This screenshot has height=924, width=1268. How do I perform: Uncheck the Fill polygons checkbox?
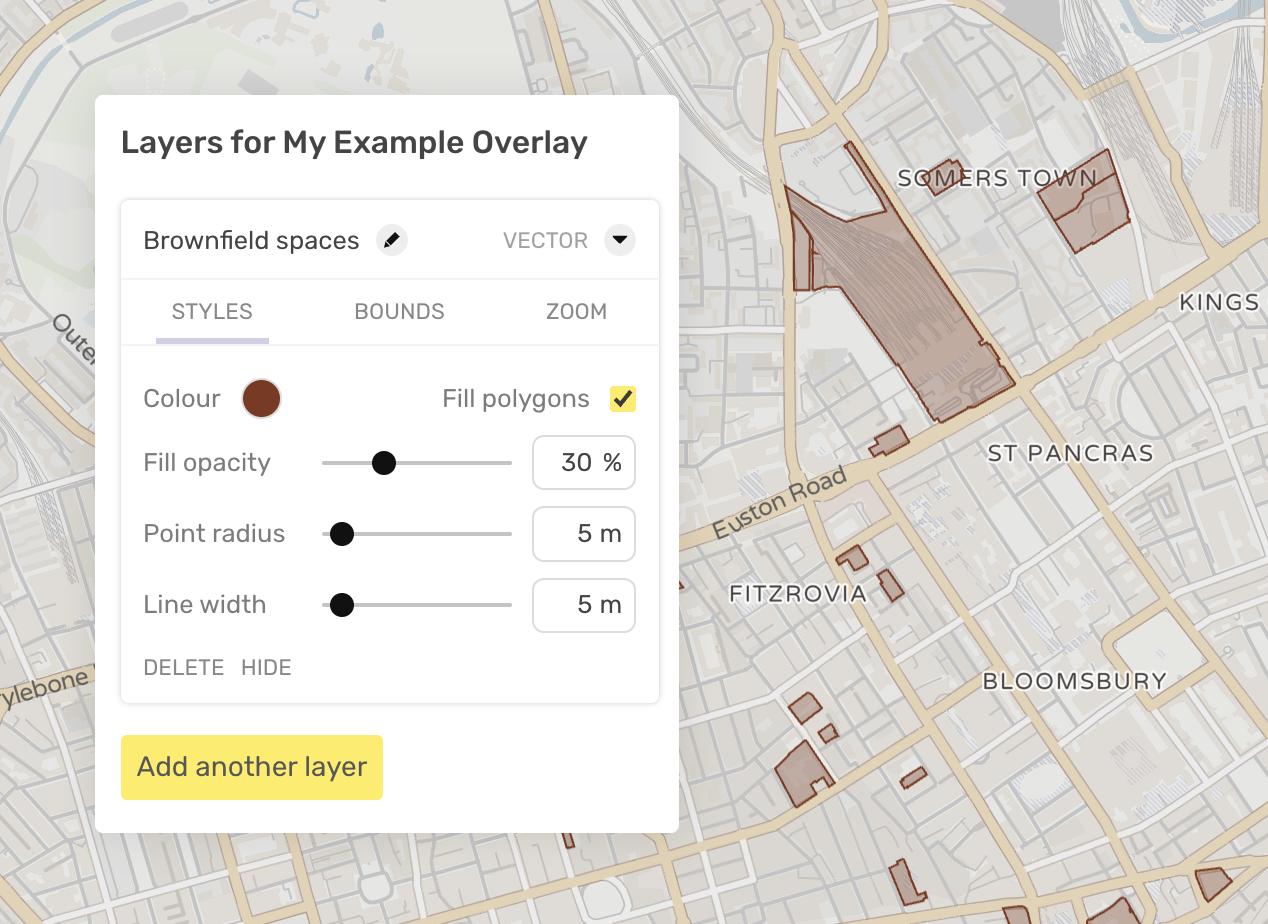coord(623,399)
